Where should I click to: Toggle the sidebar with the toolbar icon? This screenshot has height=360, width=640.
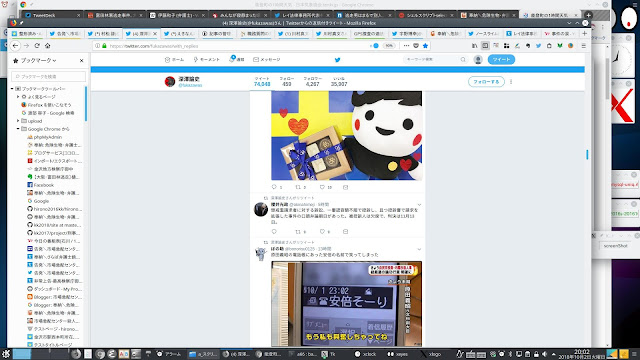485,46
